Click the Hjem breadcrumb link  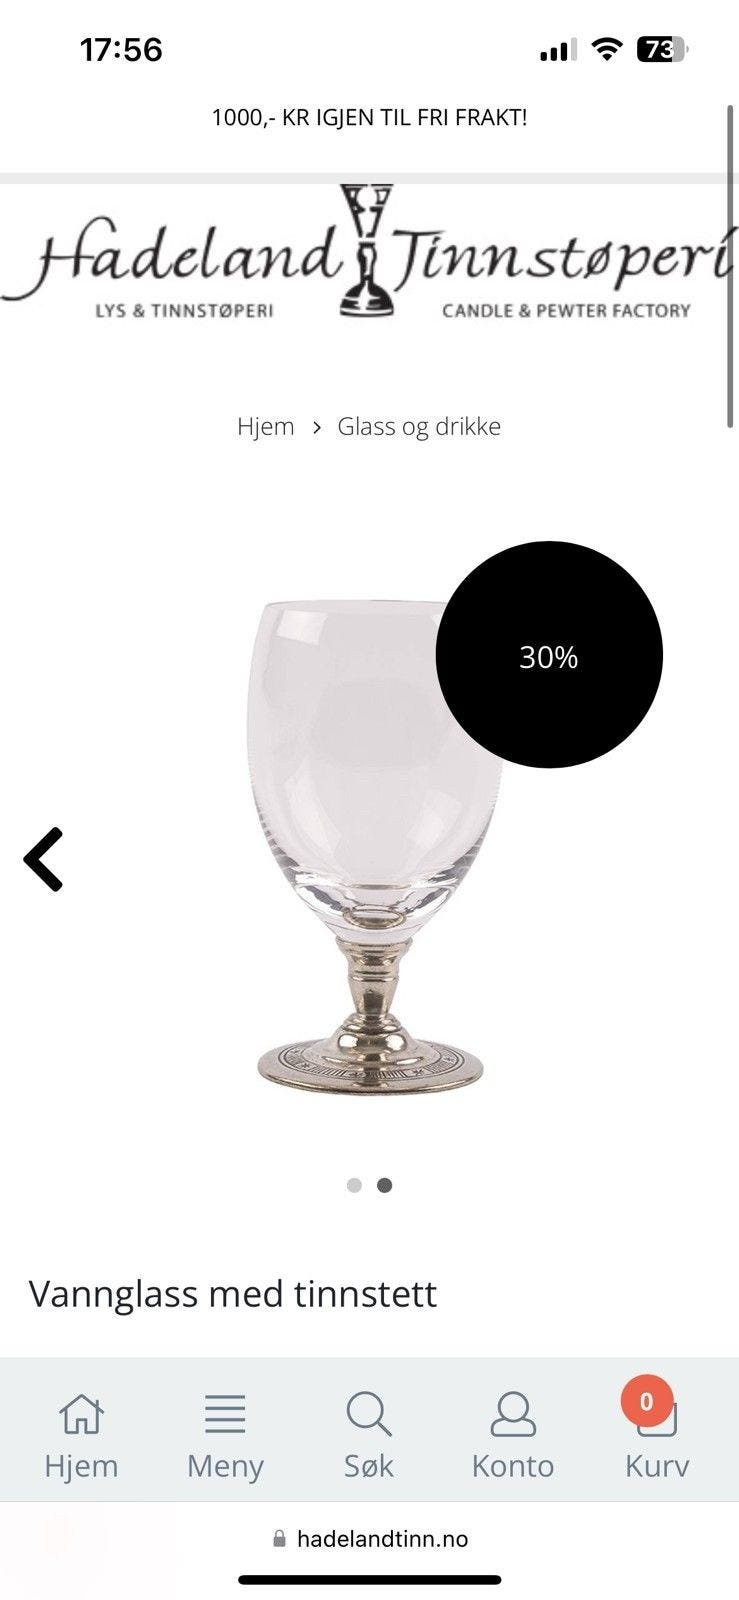point(266,426)
